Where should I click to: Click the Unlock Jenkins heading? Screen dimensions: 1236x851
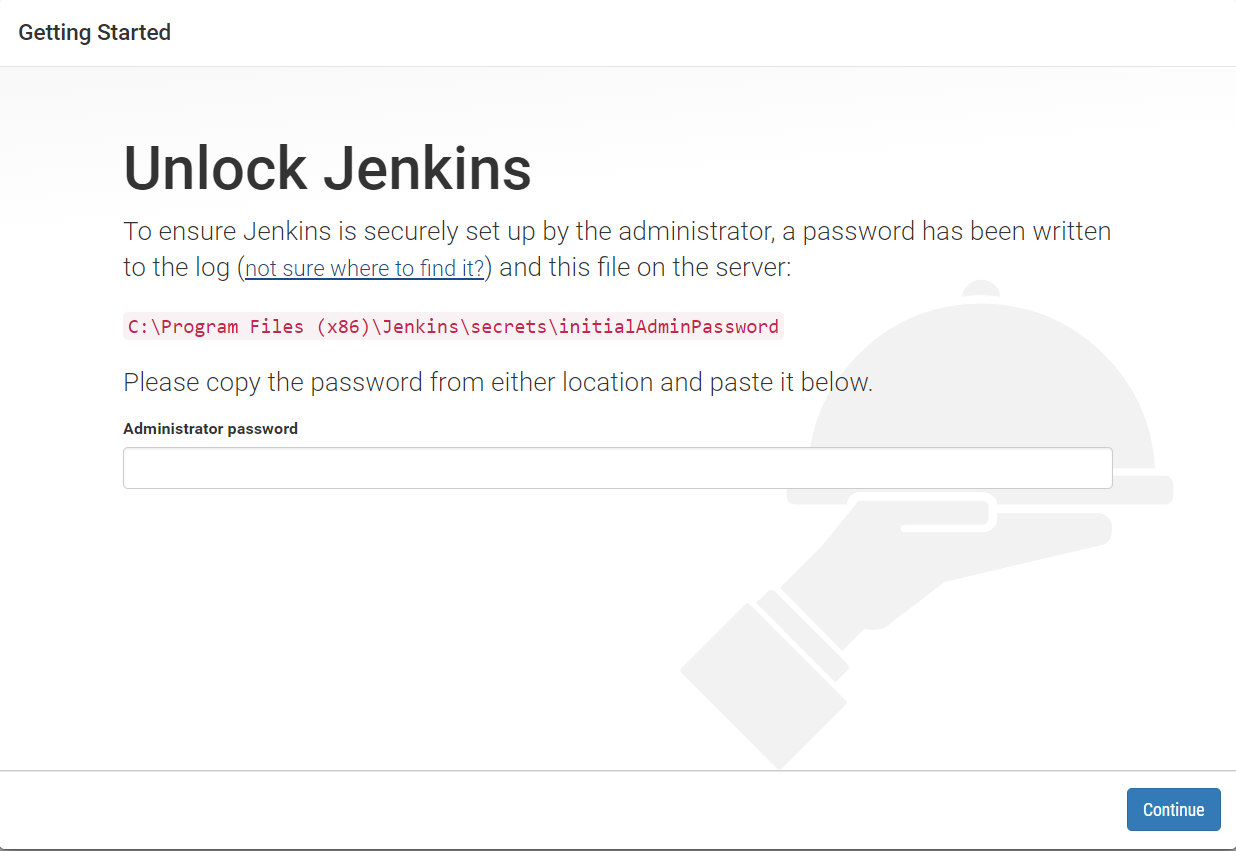pos(327,168)
